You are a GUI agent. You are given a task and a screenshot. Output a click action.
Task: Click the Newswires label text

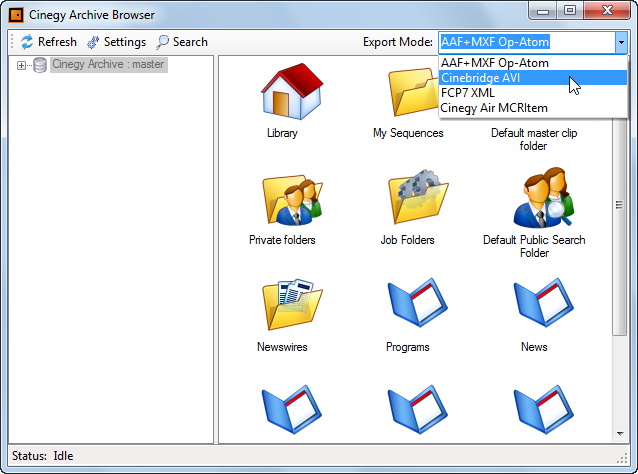click(282, 347)
